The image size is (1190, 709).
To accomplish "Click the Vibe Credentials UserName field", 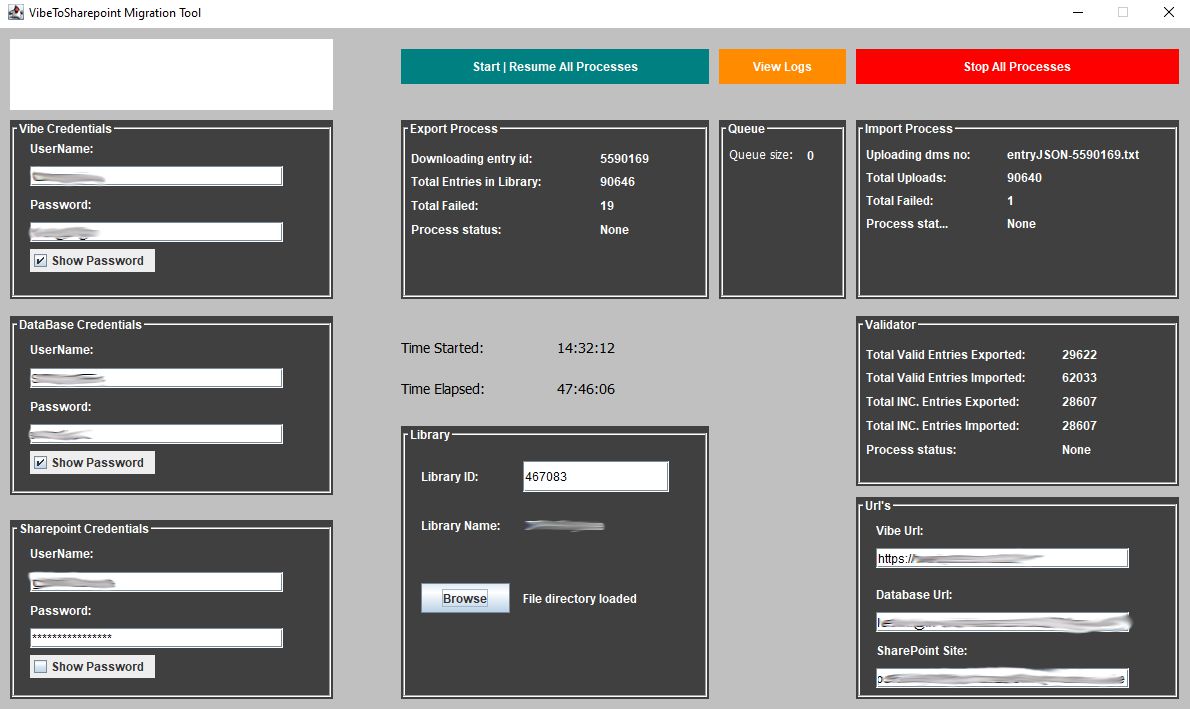I will 156,176.
